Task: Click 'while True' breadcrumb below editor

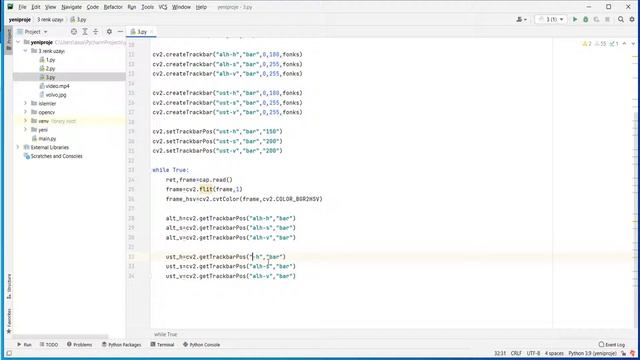Action: [x=166, y=334]
